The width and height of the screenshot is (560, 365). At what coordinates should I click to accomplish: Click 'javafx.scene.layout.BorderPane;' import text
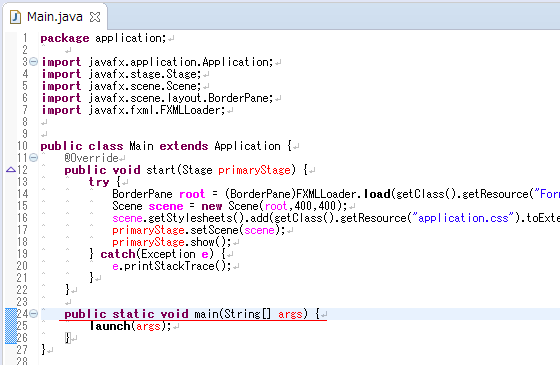click(x=181, y=98)
